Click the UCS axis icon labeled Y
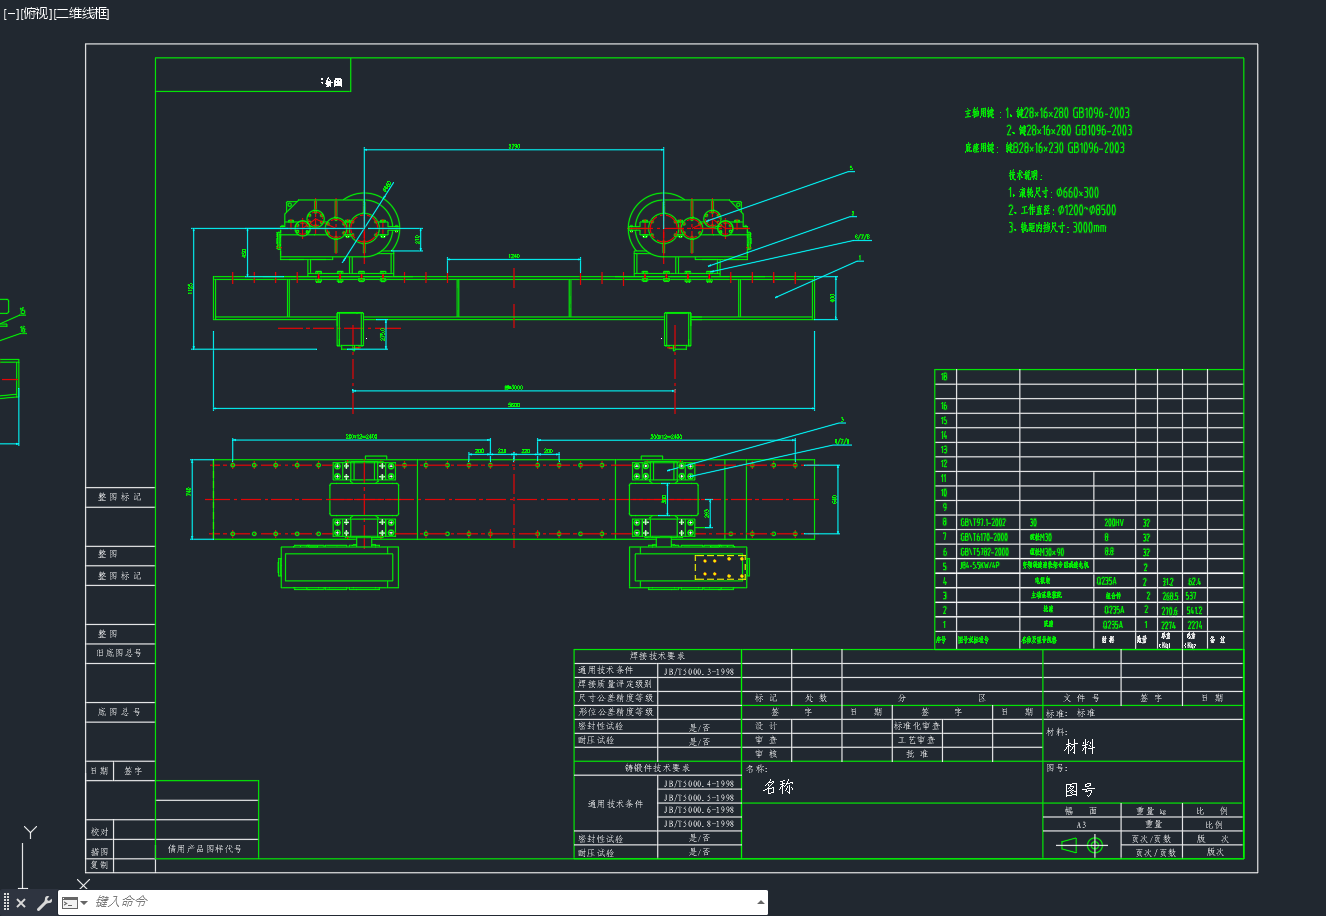Viewport: 1326px width, 916px height. tap(30, 832)
